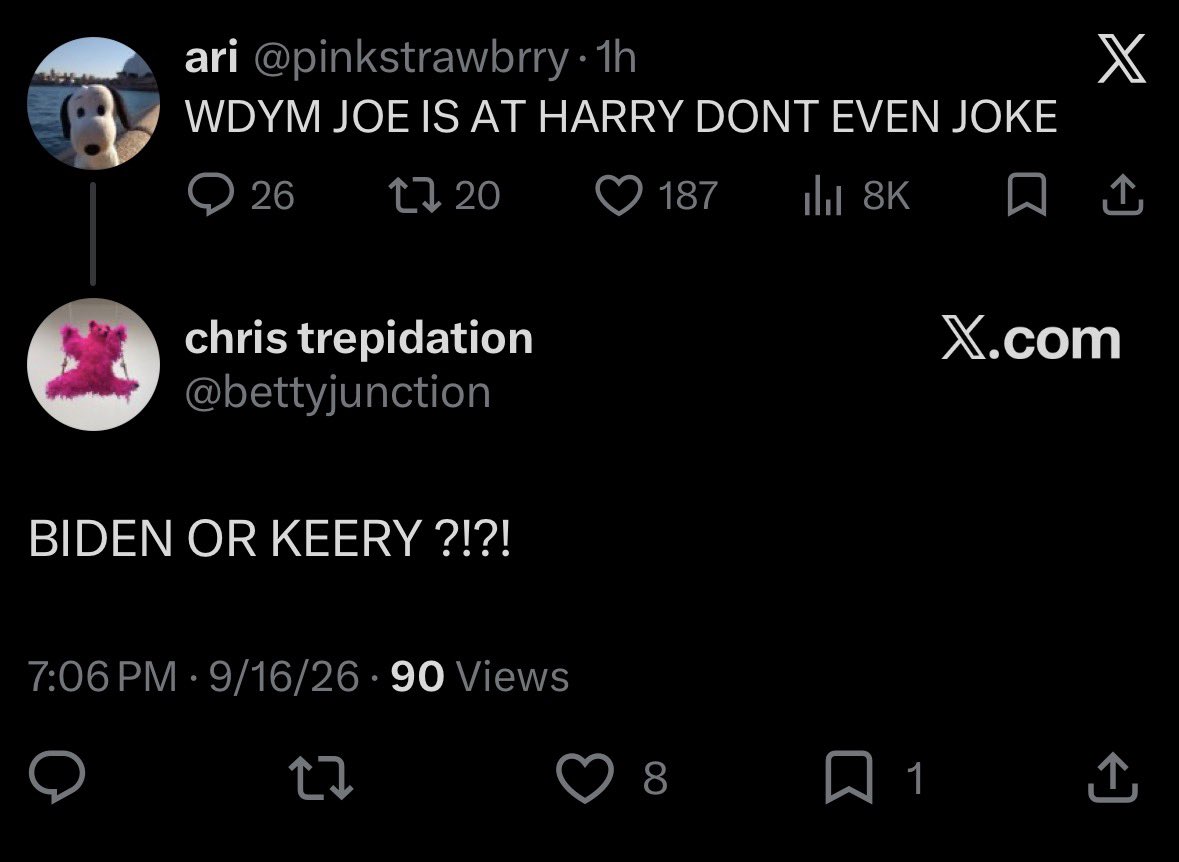Select the chris trepidation display name
This screenshot has height=862, width=1179.
coord(359,338)
